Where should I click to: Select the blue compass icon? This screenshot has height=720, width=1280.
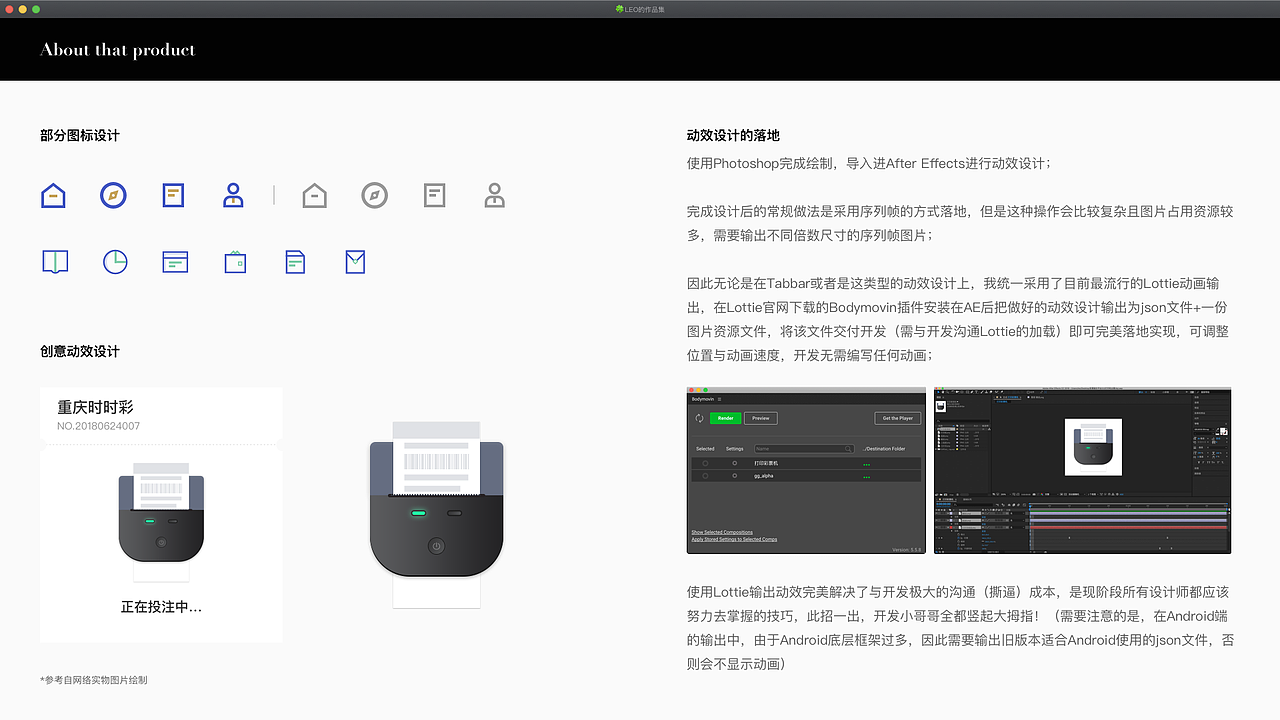click(x=113, y=195)
